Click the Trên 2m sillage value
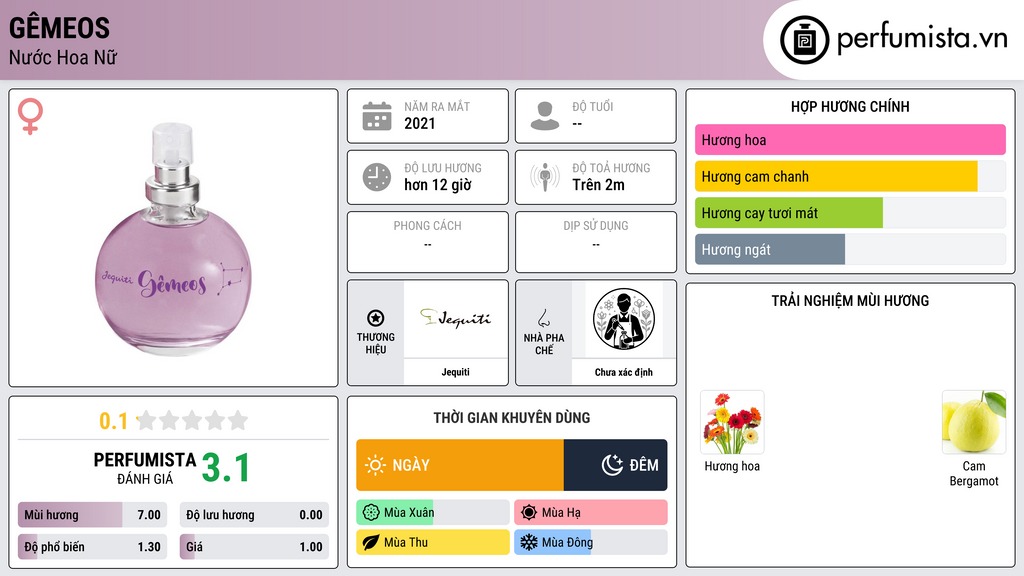The width and height of the screenshot is (1024, 576). coord(598,185)
